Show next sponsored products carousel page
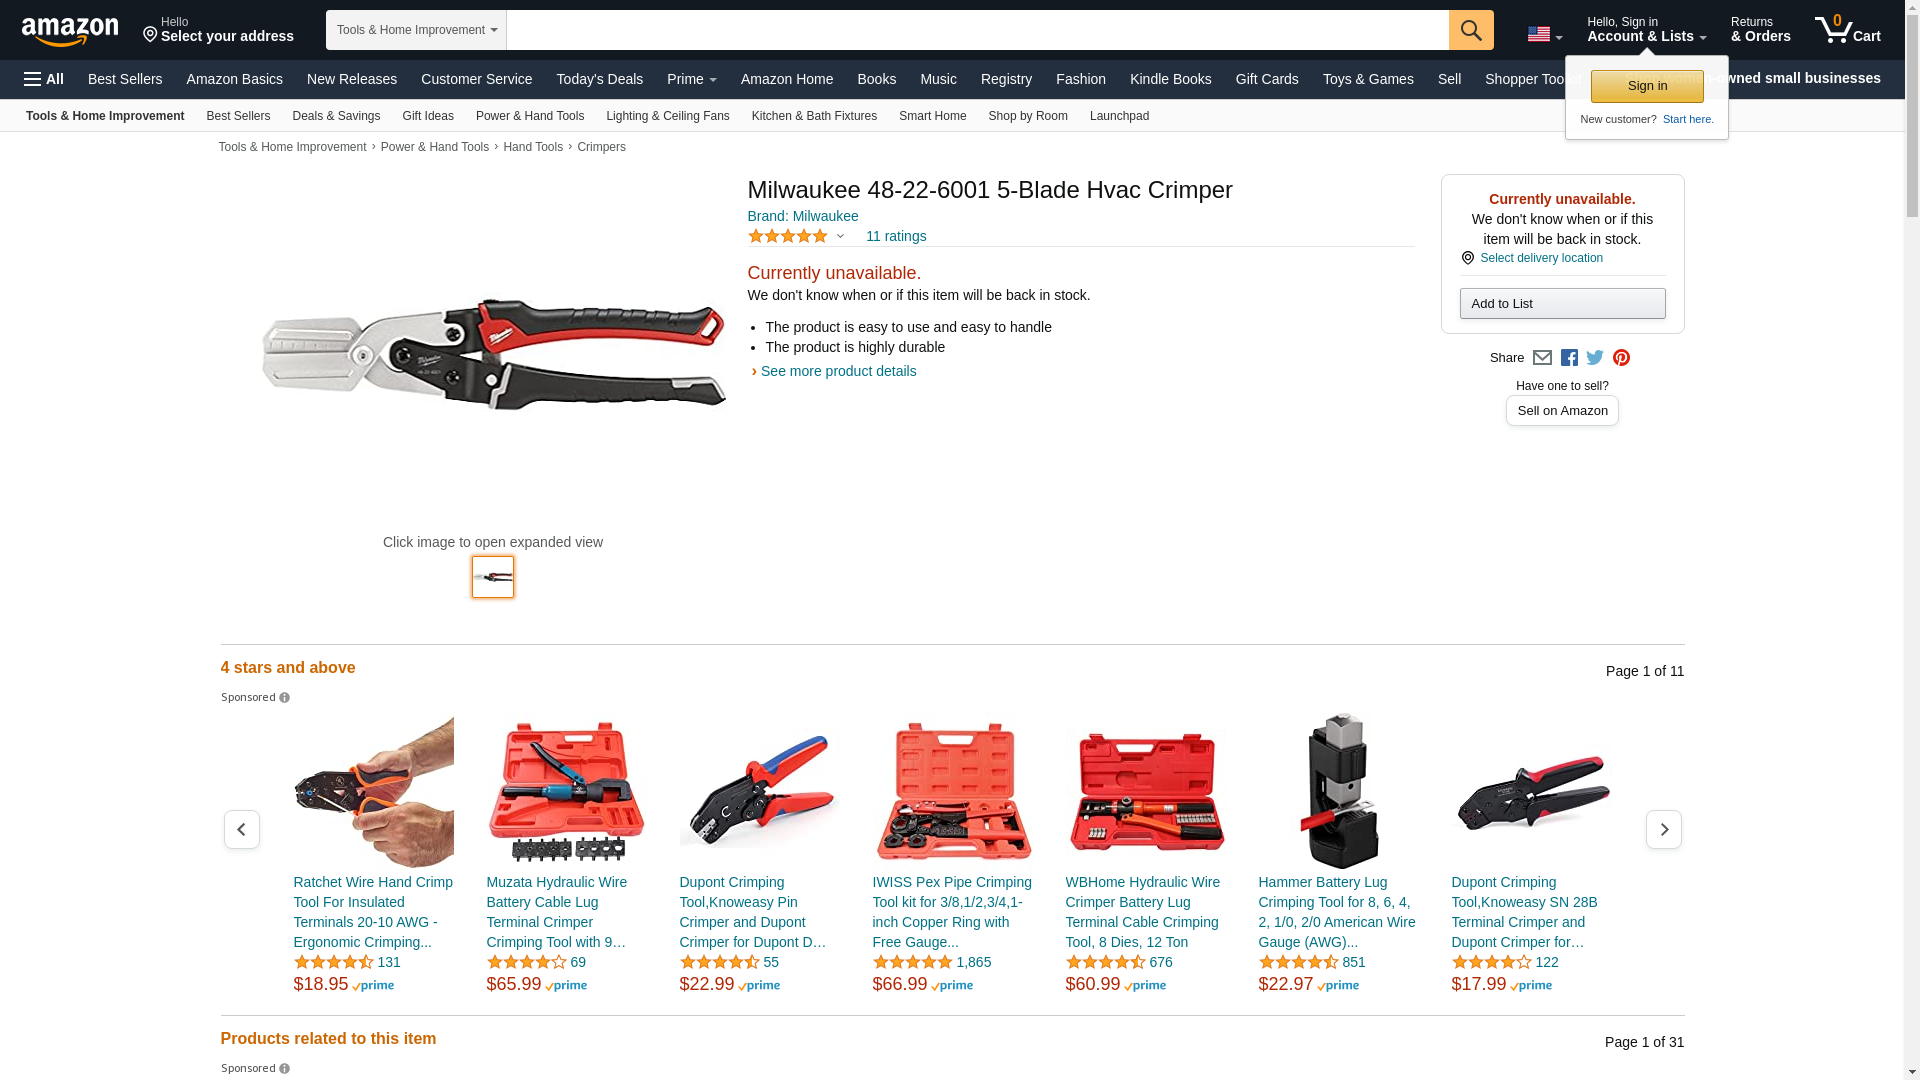Screen dimensions: 1920x1080 tap(1664, 829)
